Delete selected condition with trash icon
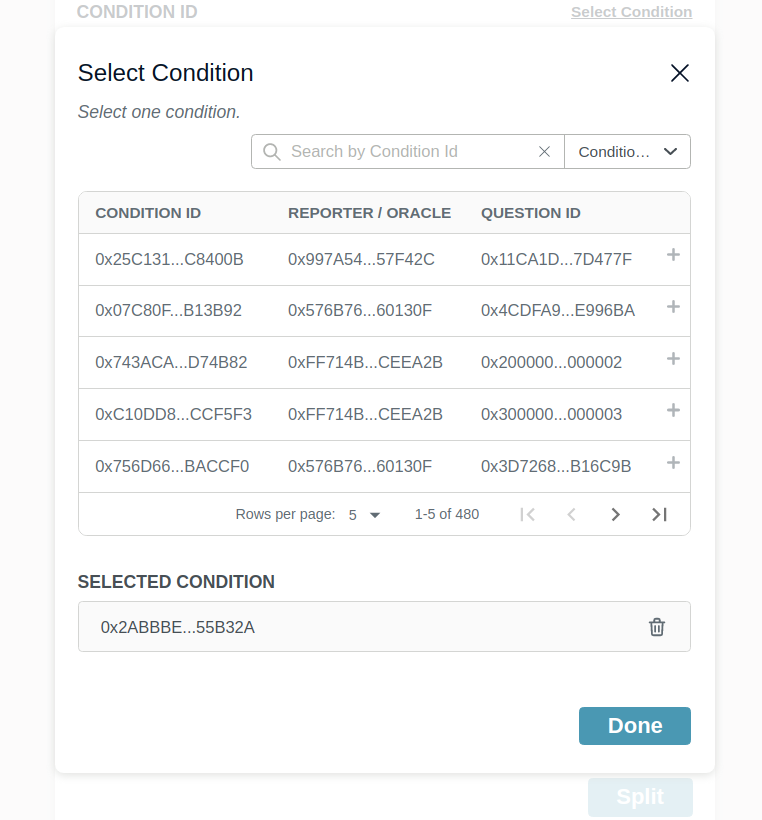762x820 pixels. [657, 627]
